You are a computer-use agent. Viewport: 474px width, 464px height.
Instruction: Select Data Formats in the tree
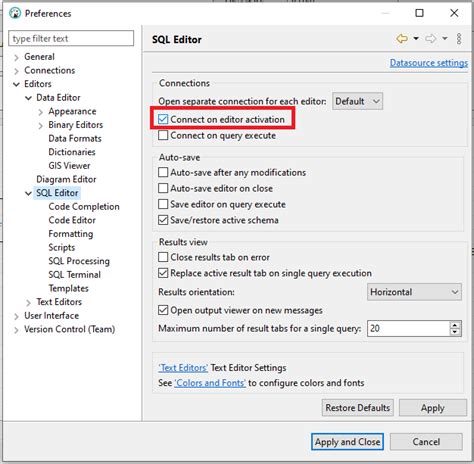(x=75, y=138)
